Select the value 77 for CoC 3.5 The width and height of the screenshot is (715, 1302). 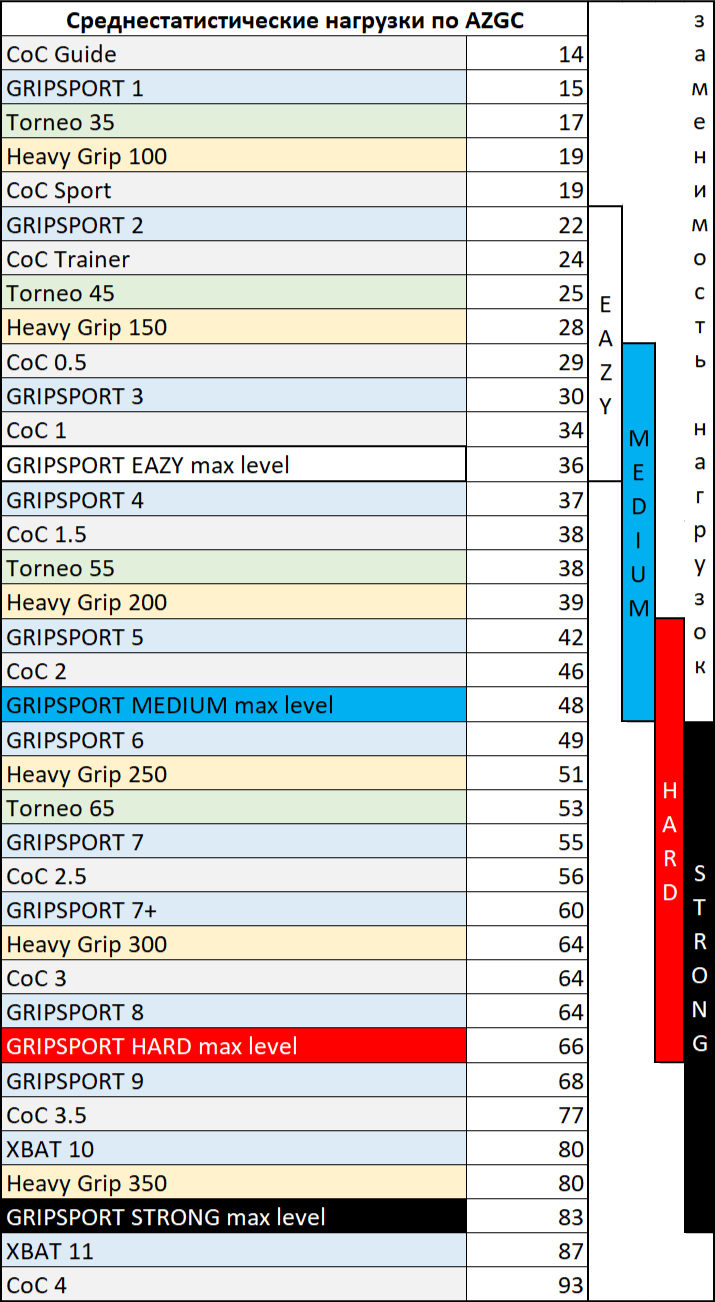[527, 1115]
